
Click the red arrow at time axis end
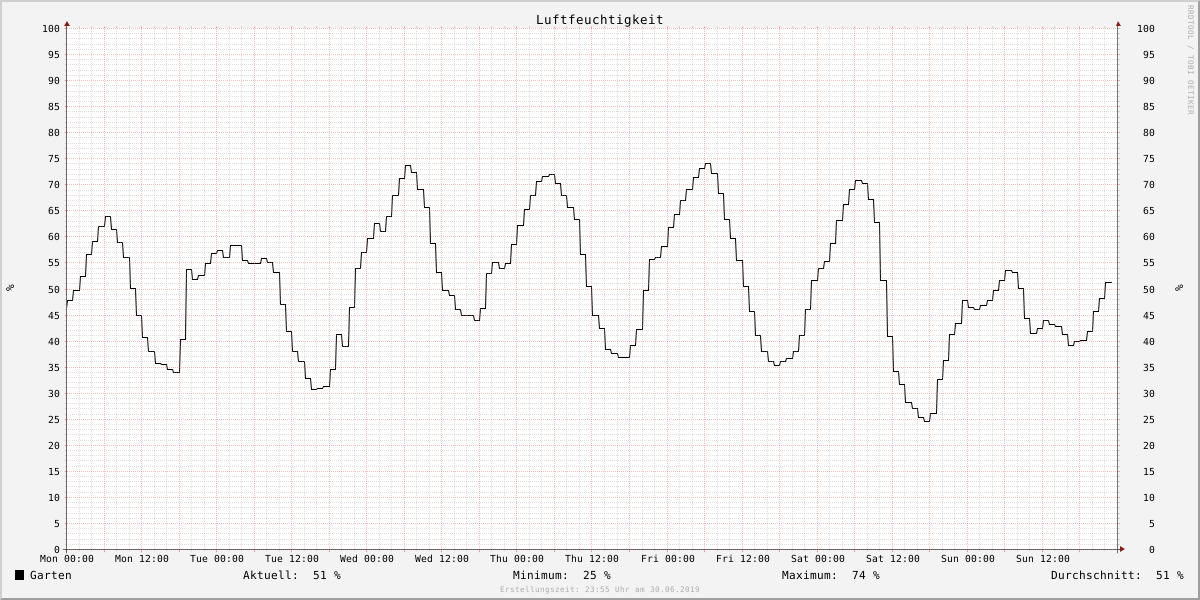pyautogui.click(x=1122, y=549)
